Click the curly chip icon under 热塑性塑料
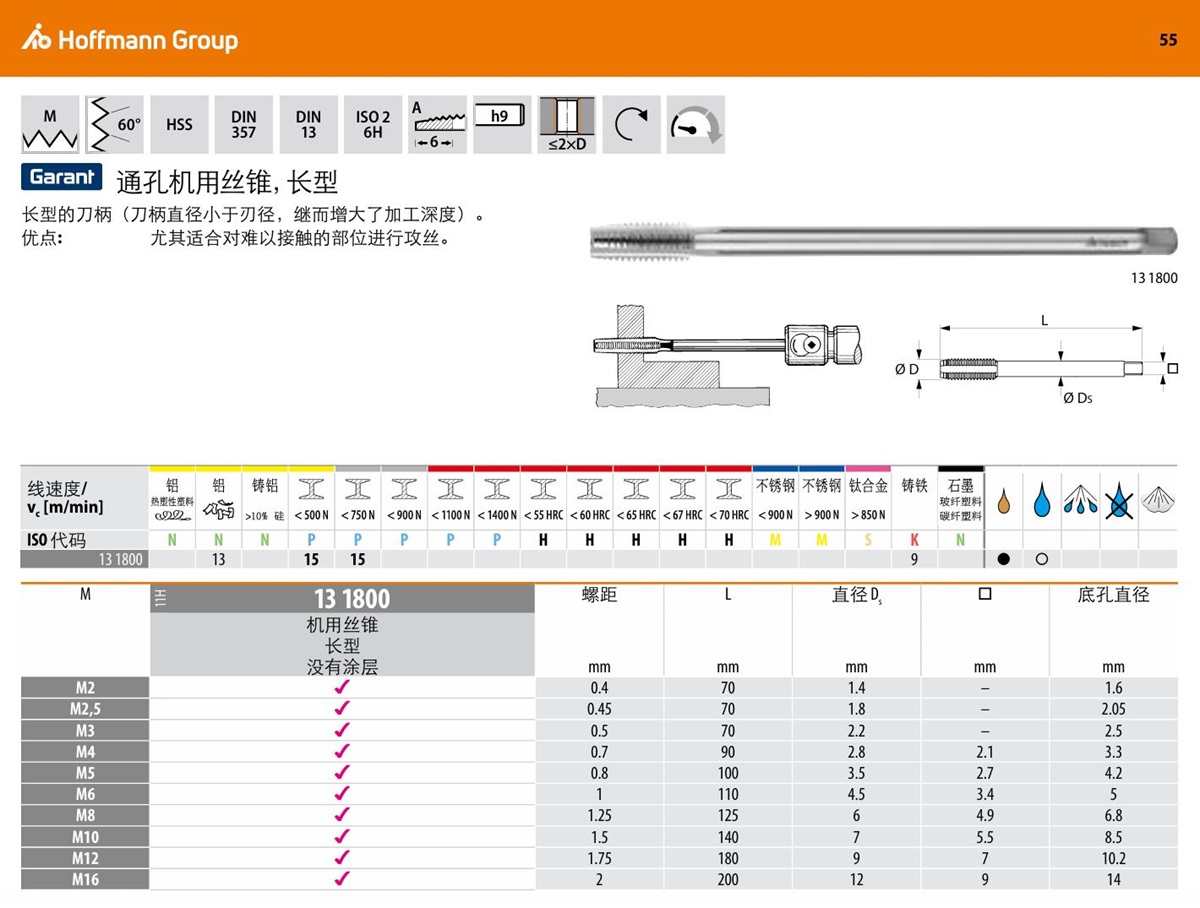 [172, 515]
